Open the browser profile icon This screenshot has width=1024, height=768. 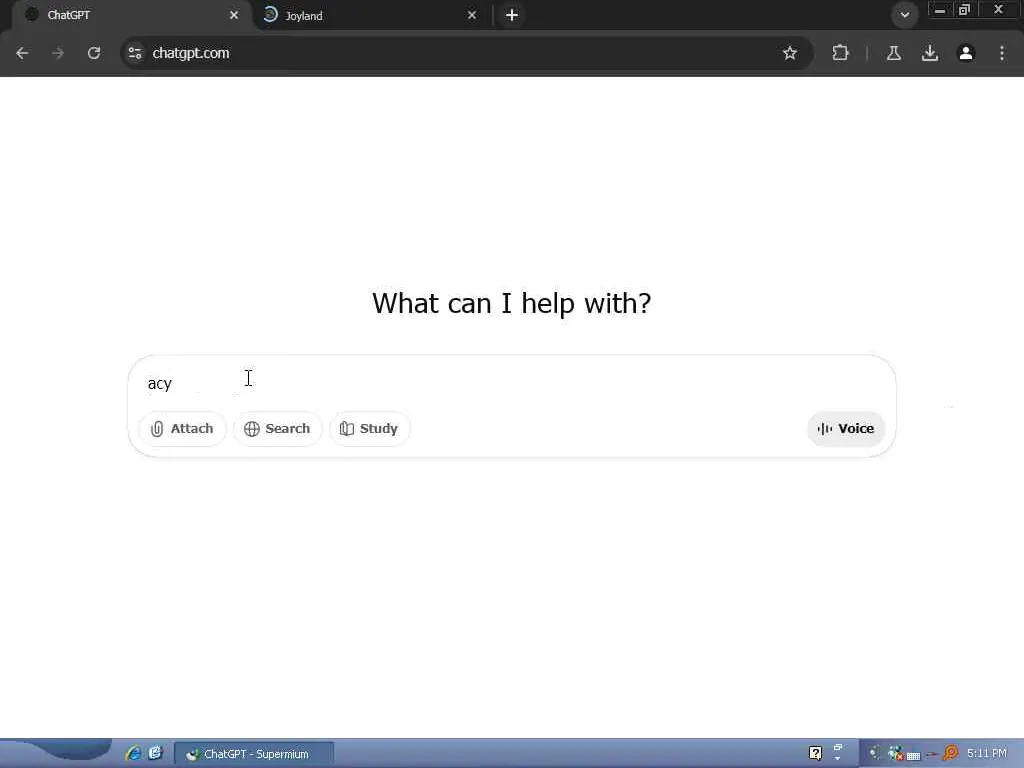point(966,53)
